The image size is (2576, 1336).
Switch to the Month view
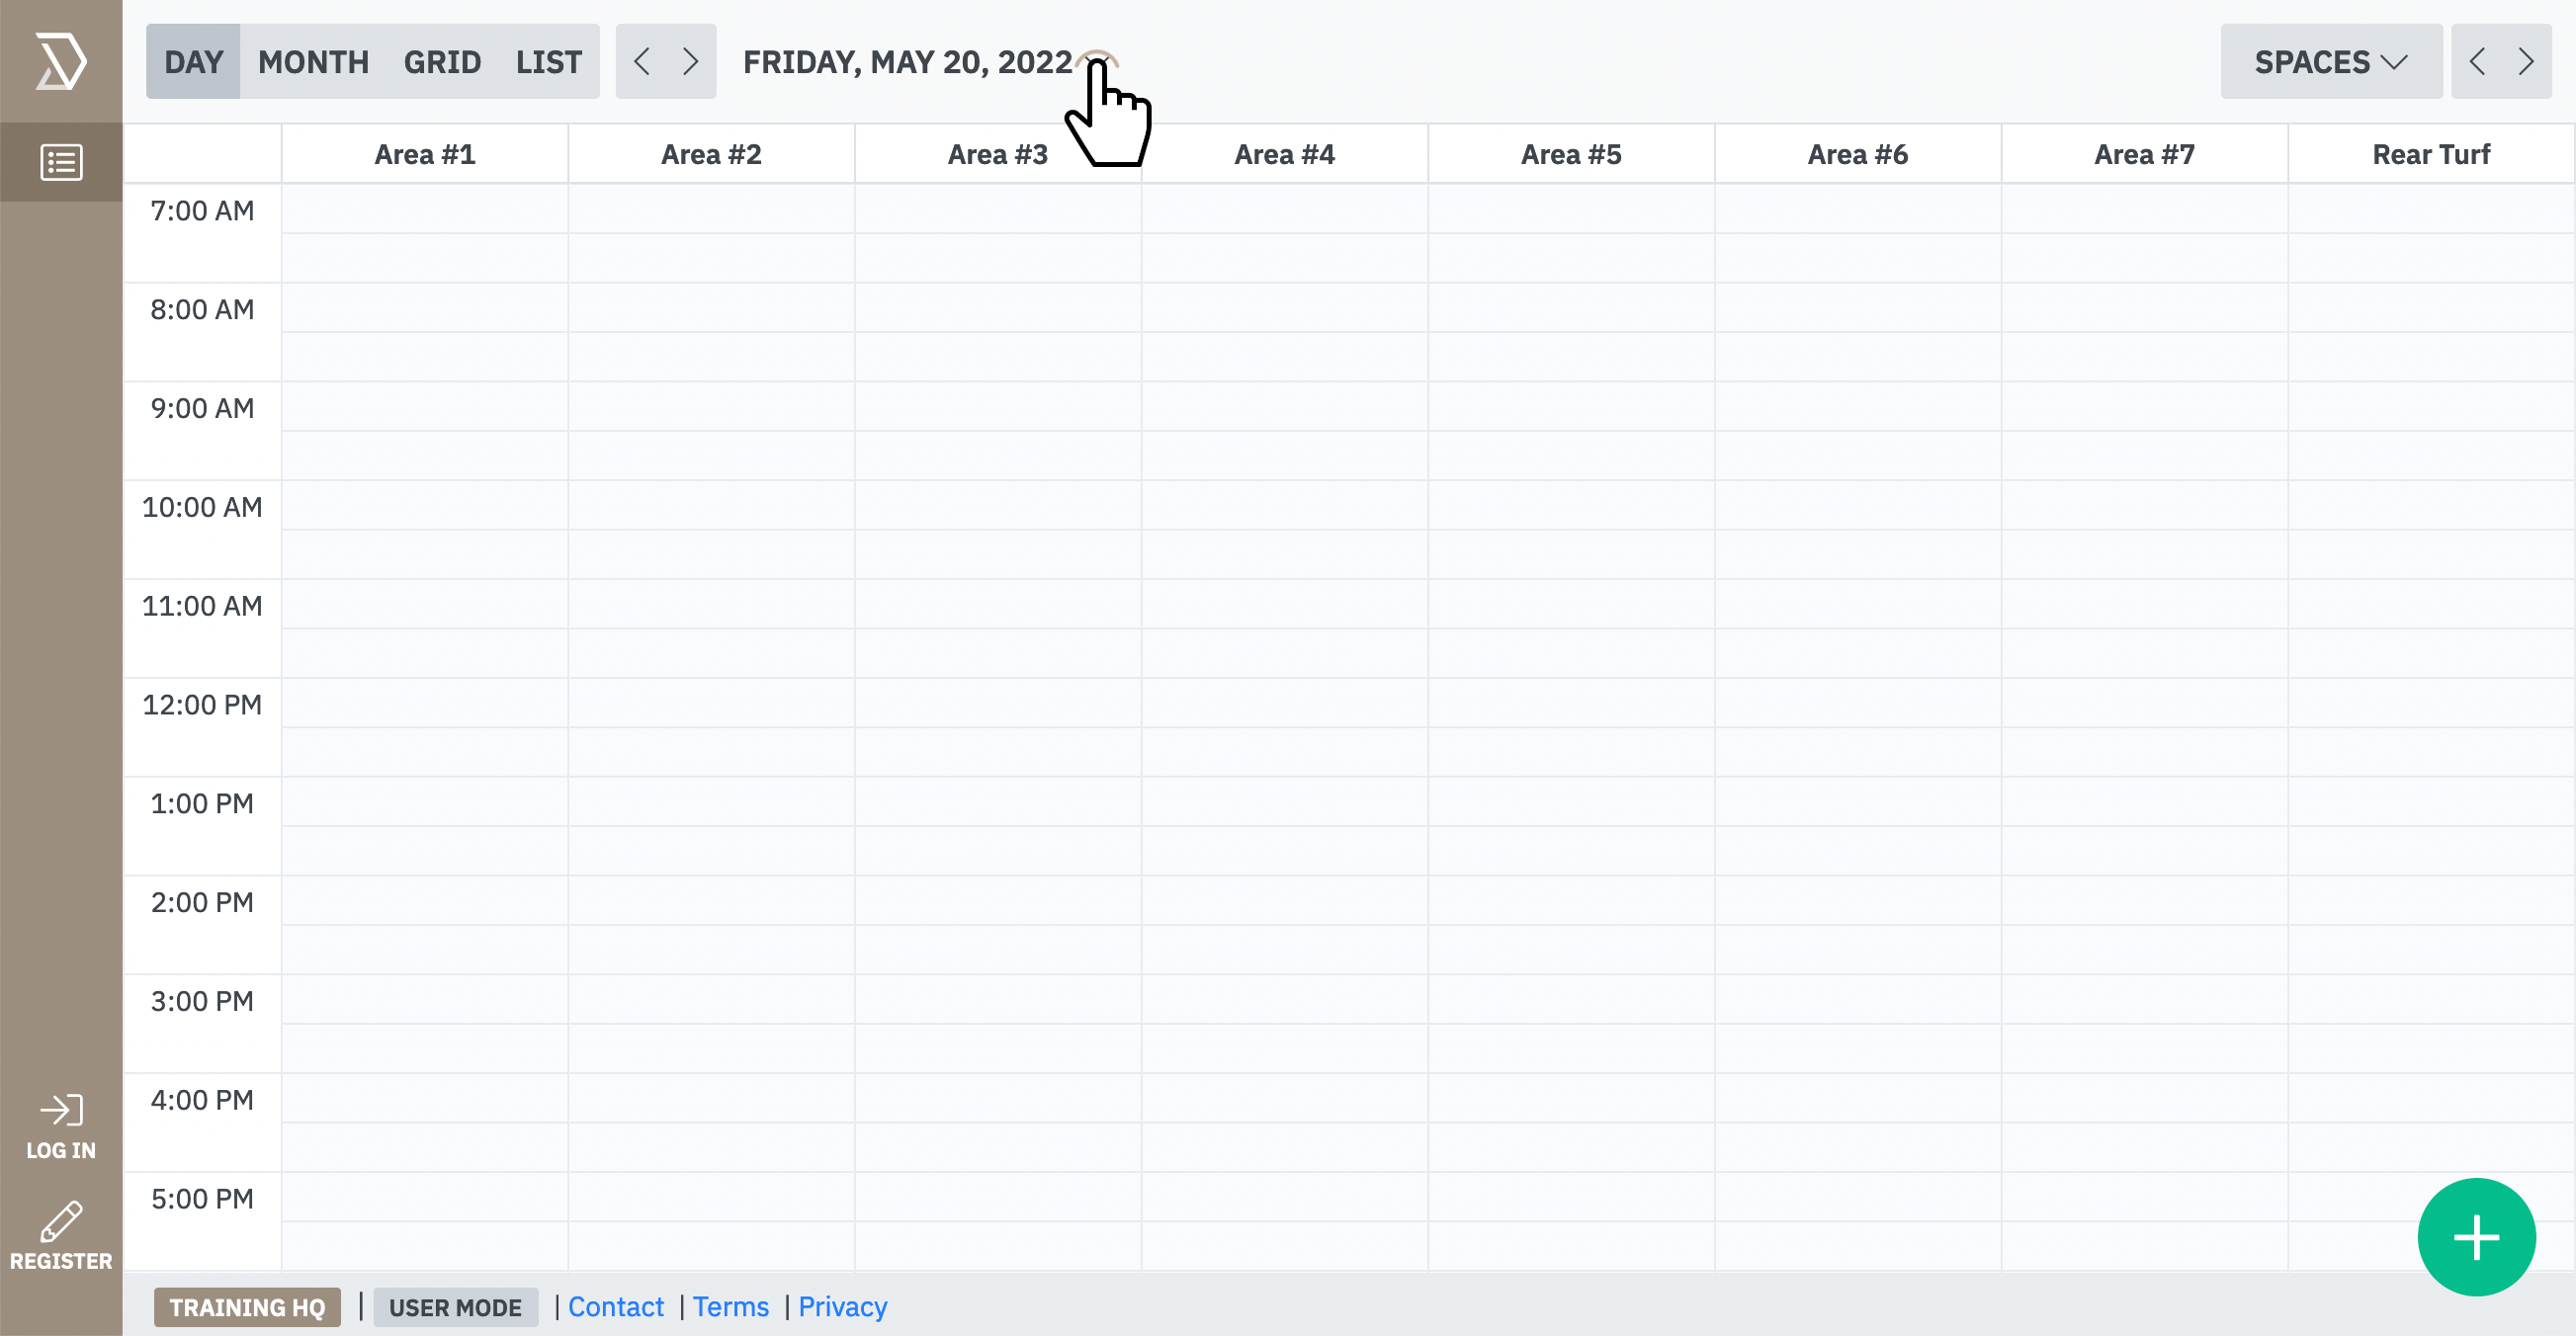point(313,61)
